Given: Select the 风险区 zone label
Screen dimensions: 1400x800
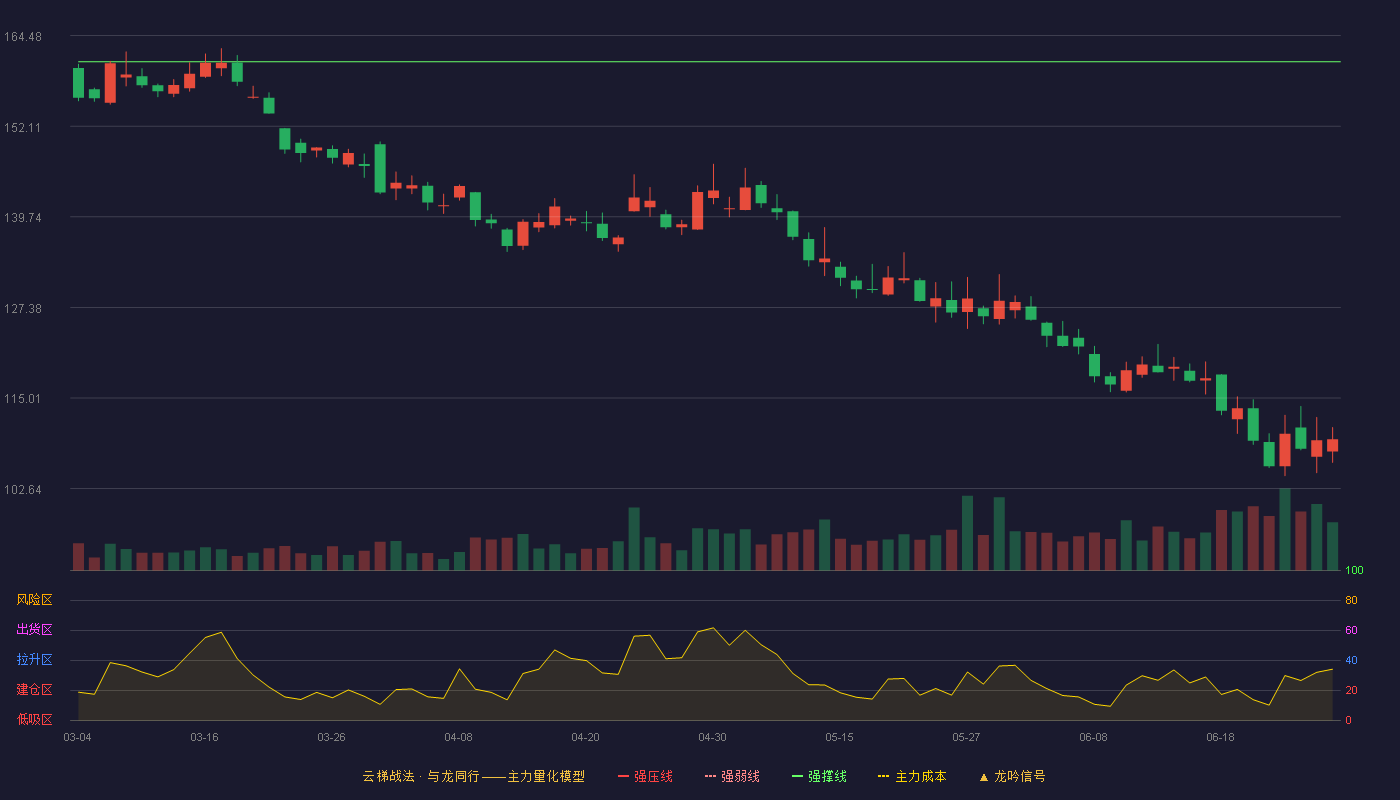Looking at the screenshot, I should 34,600.
